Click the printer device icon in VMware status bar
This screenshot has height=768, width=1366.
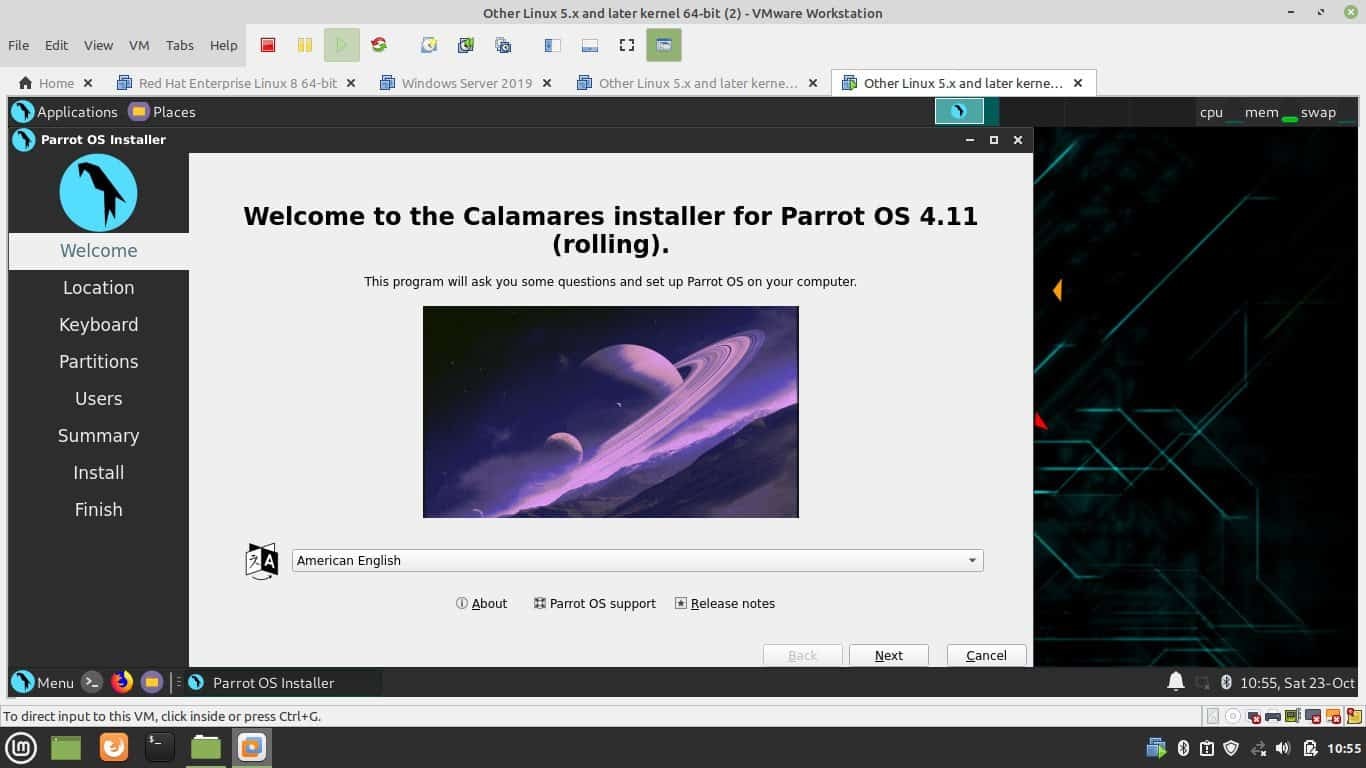1273,716
